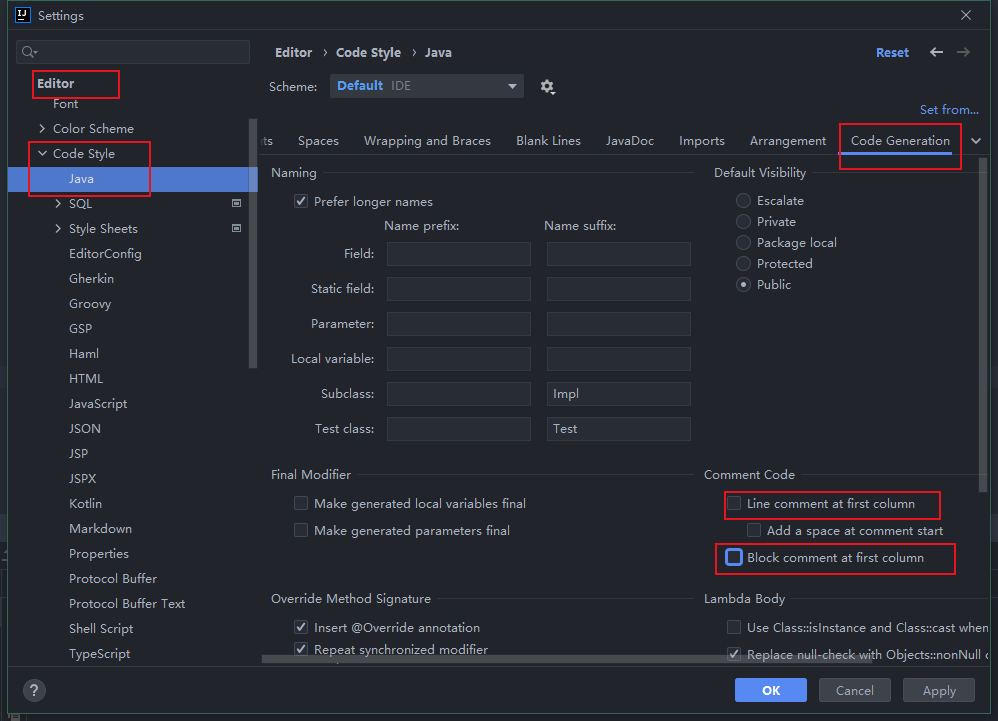Enable Make generated parameters final
The height and width of the screenshot is (721, 998).
(301, 530)
